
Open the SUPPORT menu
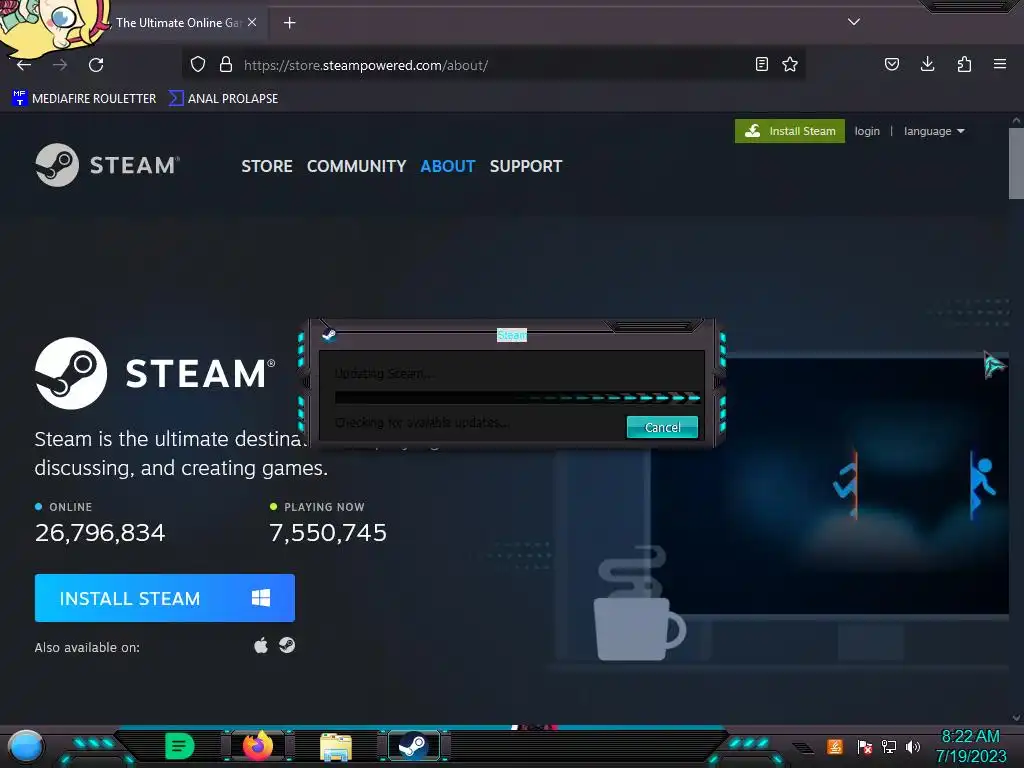pos(526,166)
